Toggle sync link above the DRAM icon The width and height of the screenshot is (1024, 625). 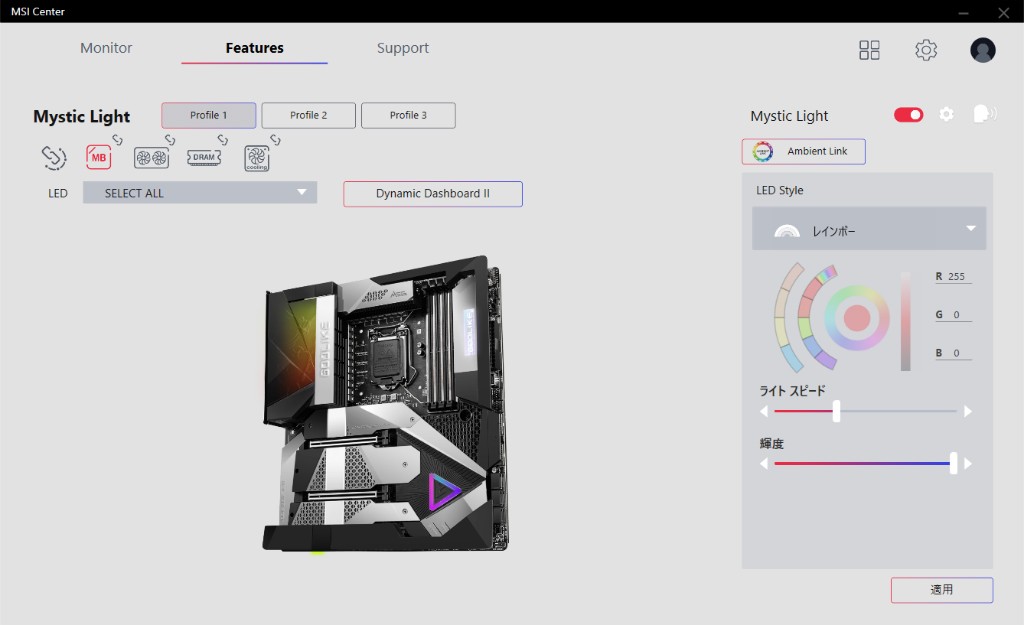point(223,140)
